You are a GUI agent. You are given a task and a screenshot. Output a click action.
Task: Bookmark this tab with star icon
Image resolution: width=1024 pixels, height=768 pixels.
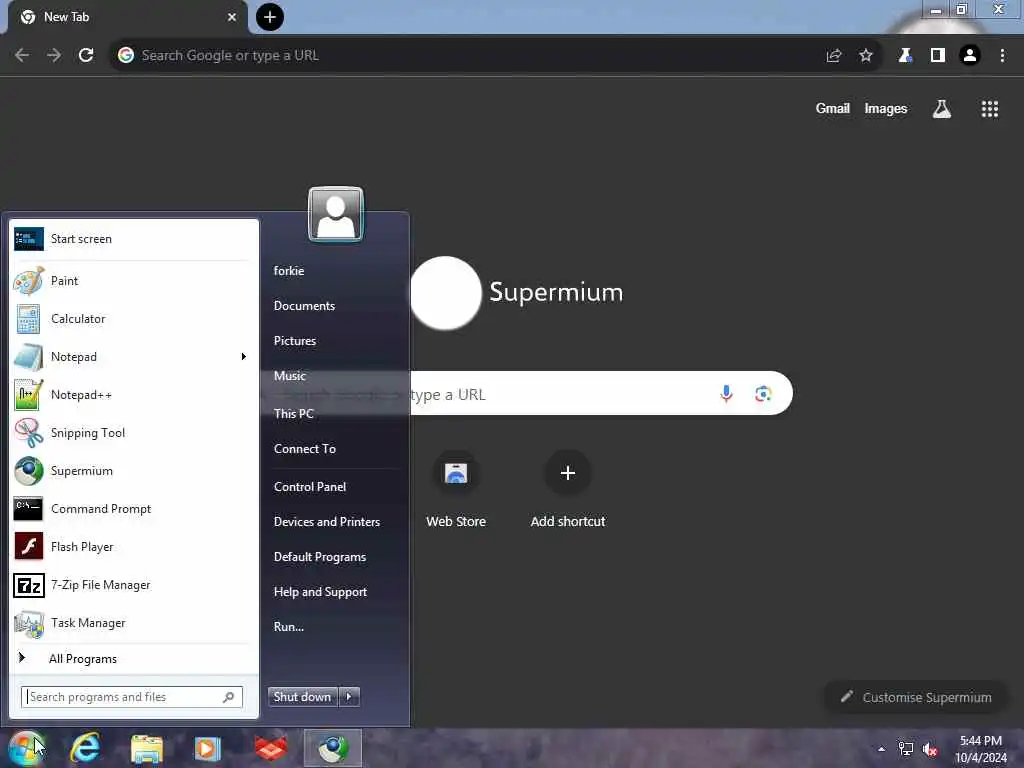pos(866,56)
